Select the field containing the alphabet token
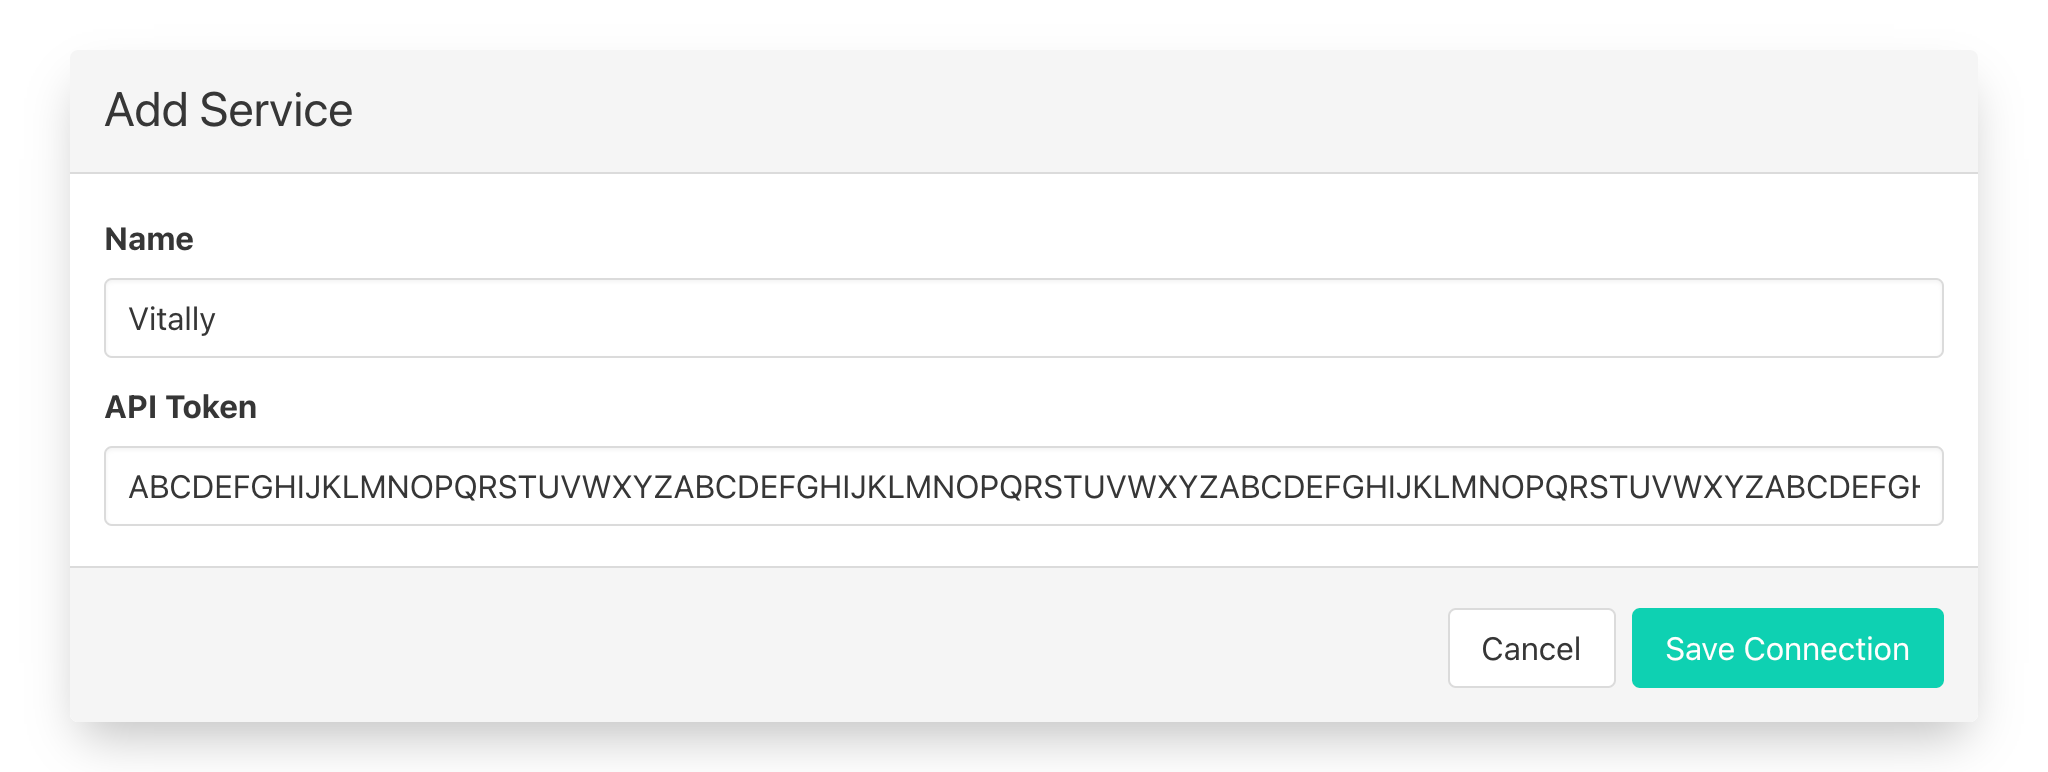 coord(1023,486)
